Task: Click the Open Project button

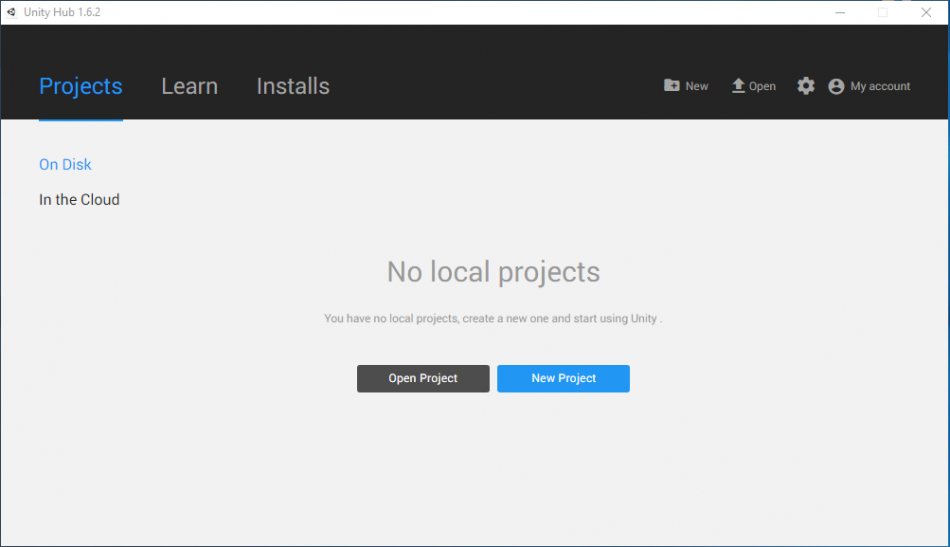Action: click(423, 378)
